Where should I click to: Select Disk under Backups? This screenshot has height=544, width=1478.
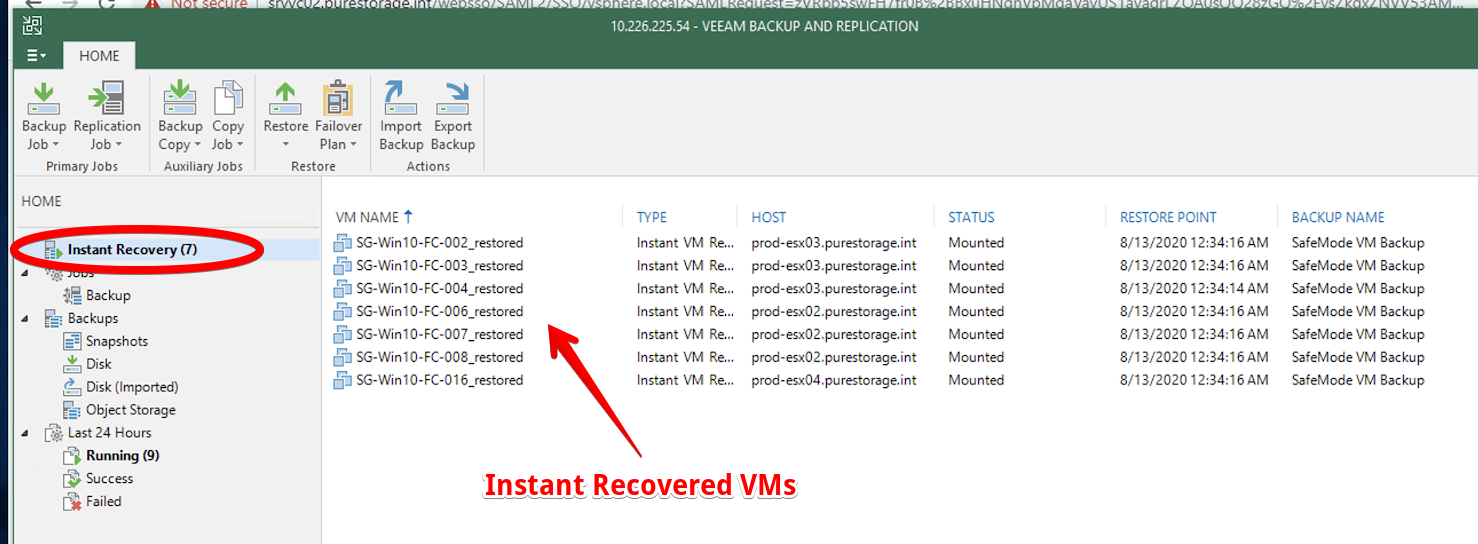(98, 364)
